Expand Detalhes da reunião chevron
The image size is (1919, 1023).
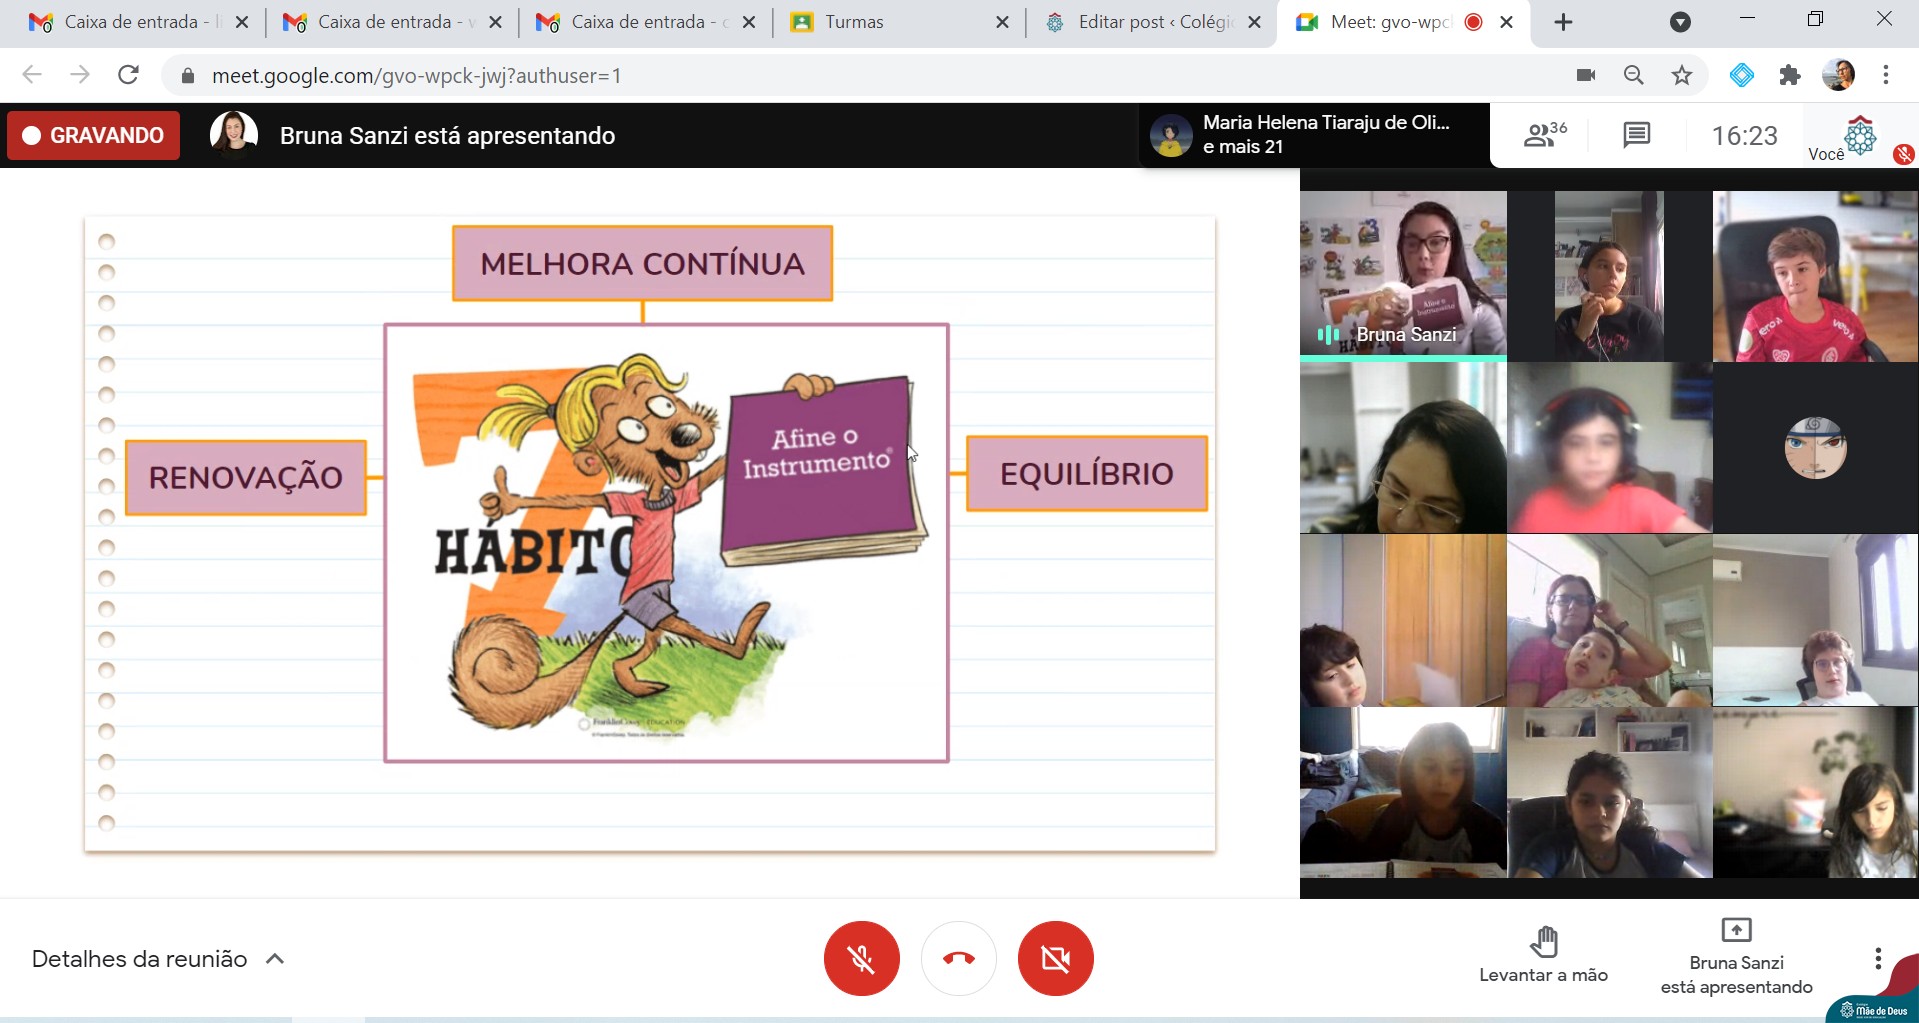(x=275, y=959)
